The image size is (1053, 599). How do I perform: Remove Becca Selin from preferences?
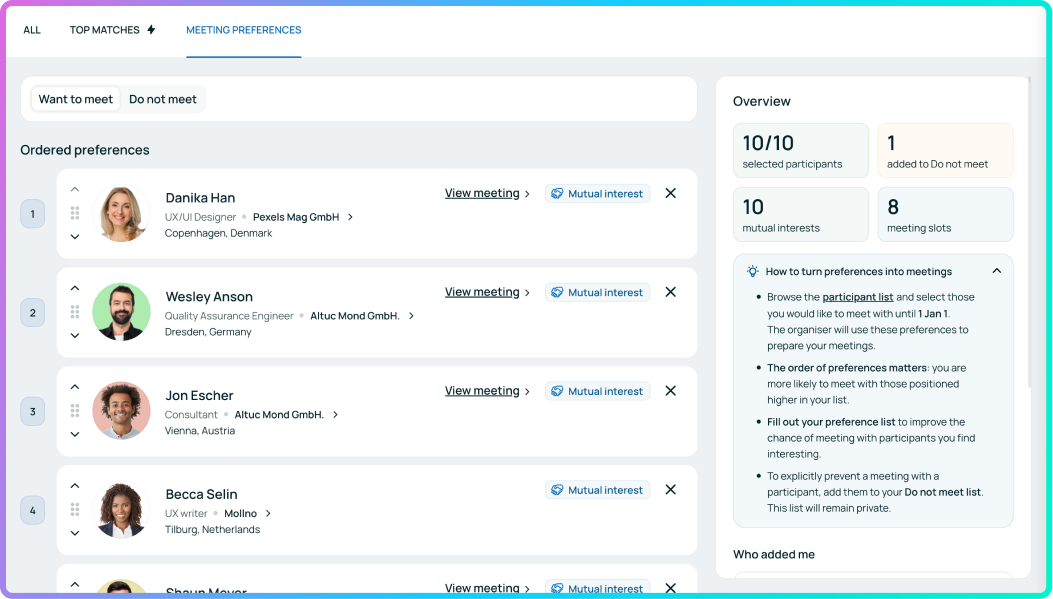click(670, 490)
